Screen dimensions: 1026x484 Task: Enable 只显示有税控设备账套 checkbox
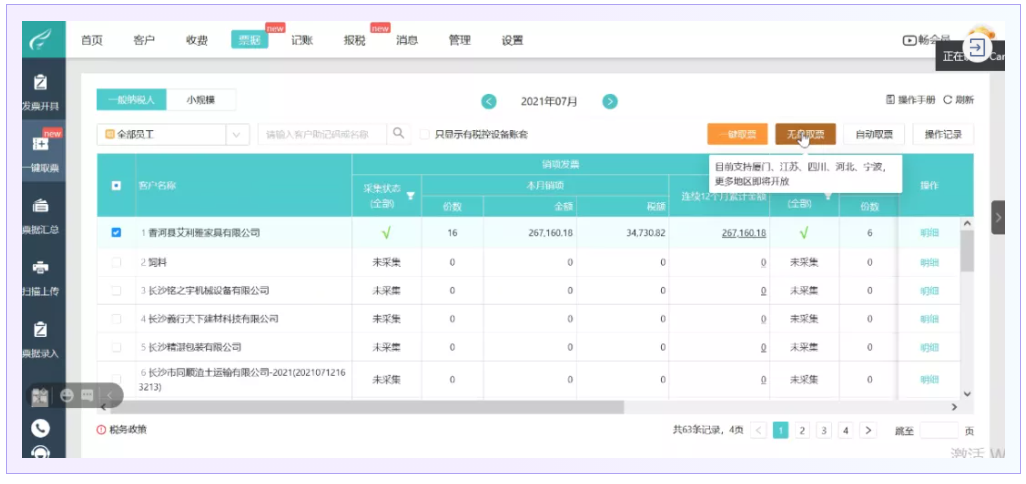tap(425, 134)
